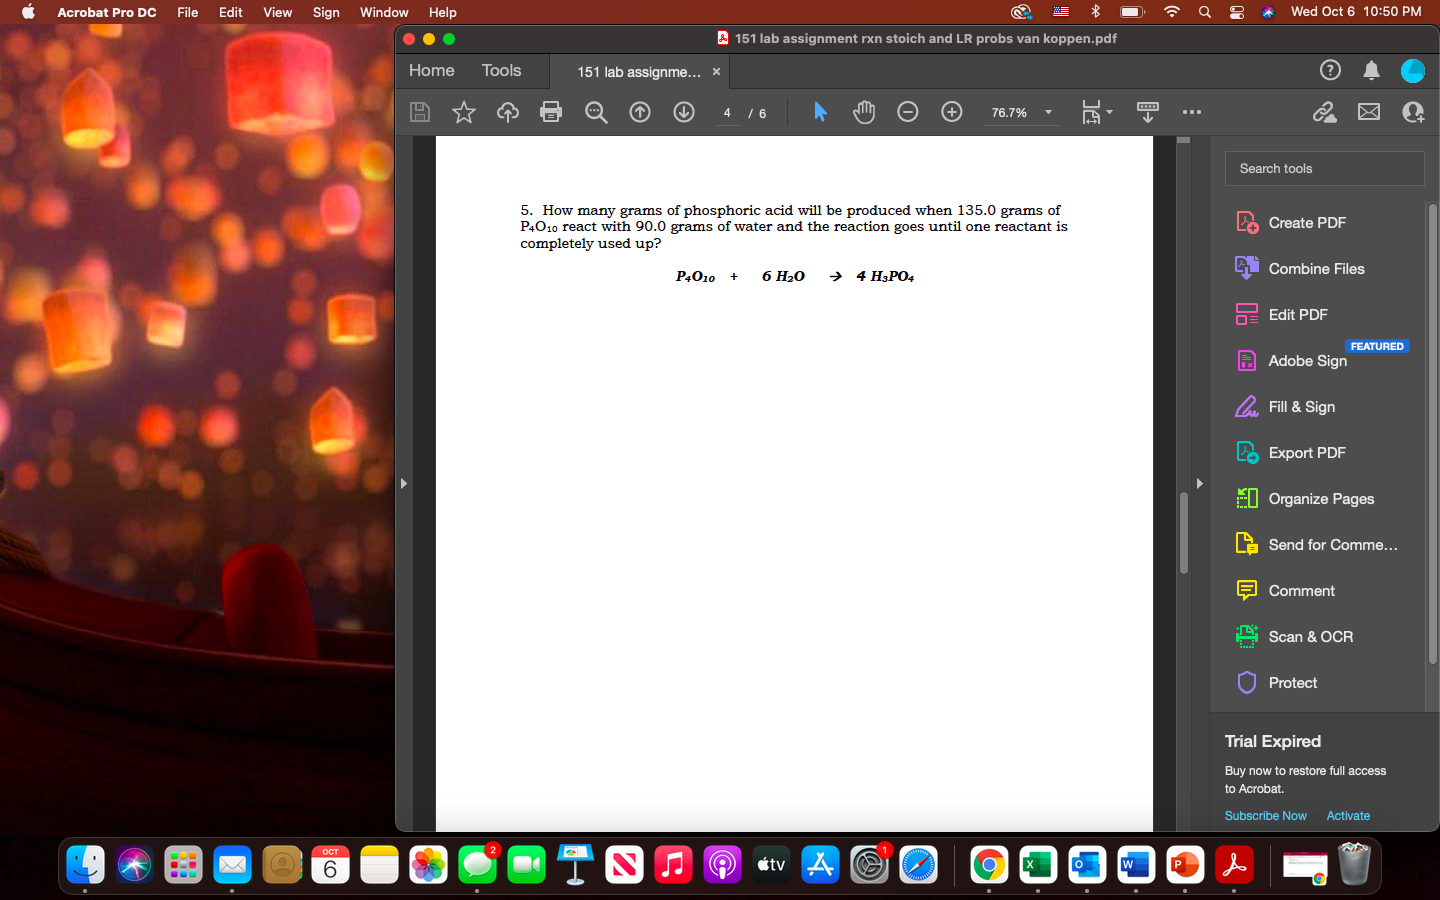Open the Edit menu

click(x=231, y=12)
